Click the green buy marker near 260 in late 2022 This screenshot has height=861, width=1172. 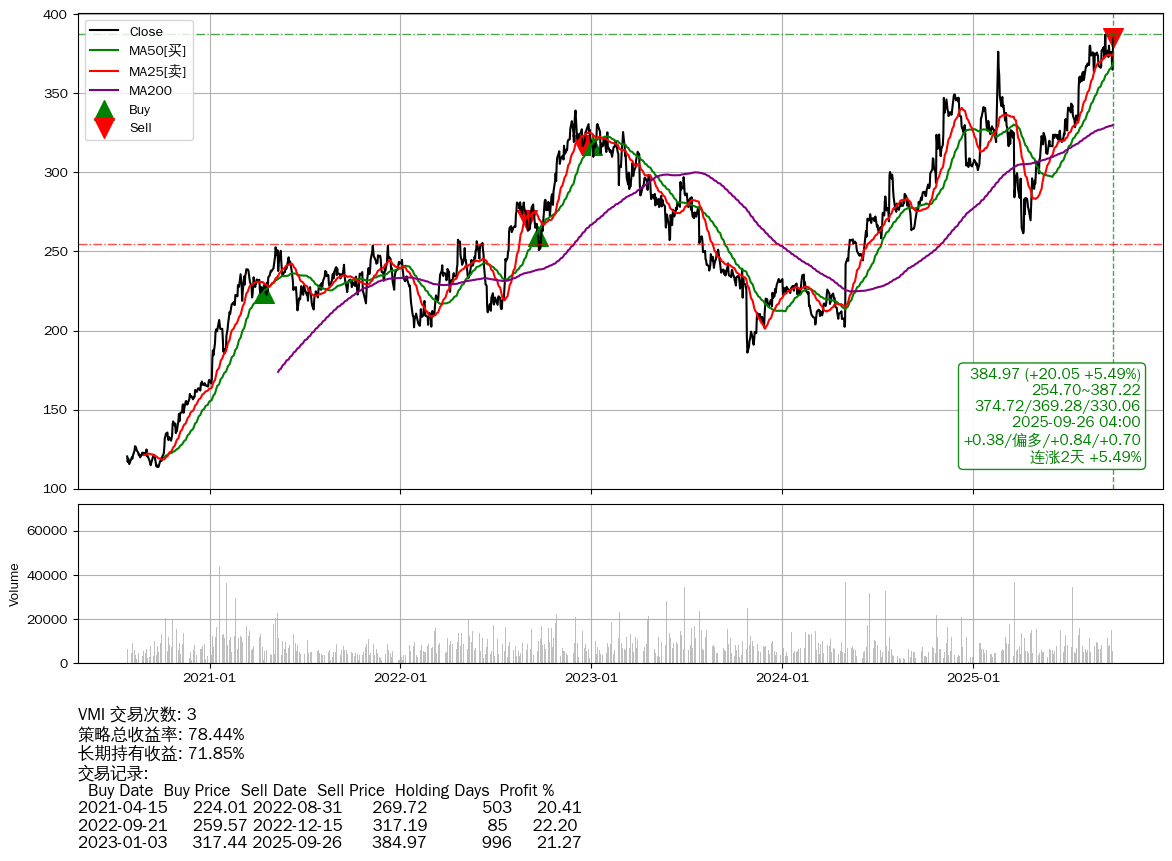(538, 236)
